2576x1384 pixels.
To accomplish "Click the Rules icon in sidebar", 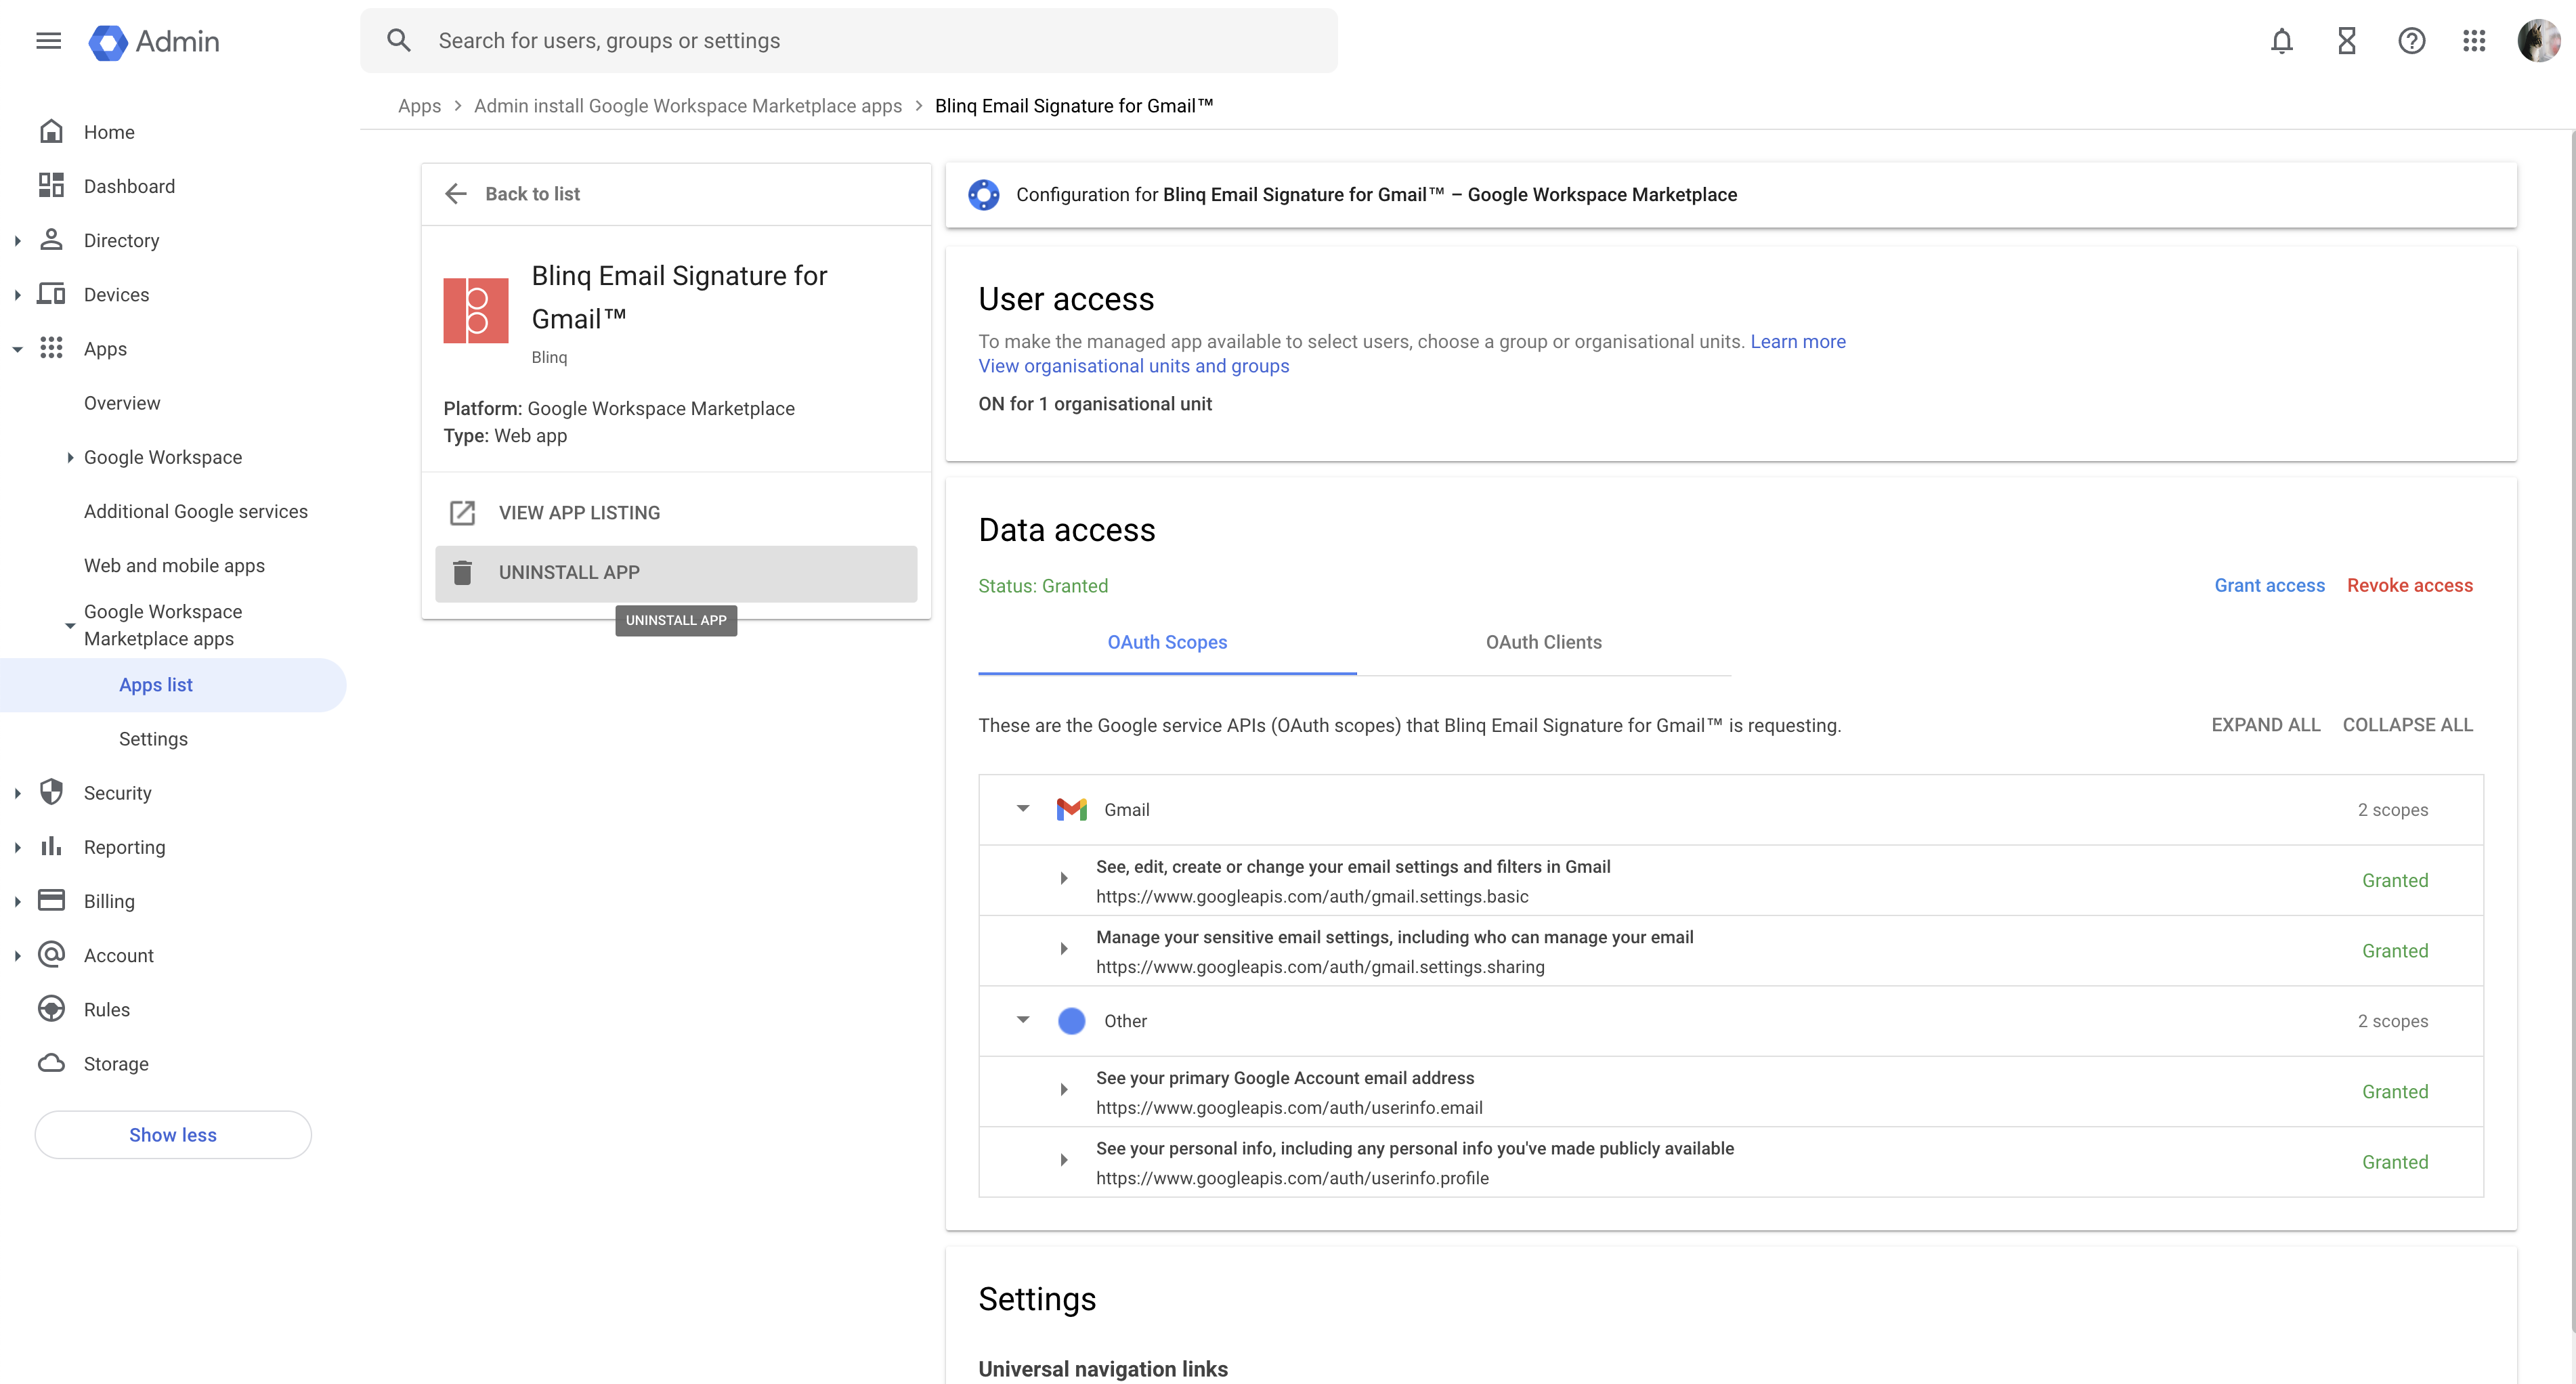I will pyautogui.click(x=51, y=1008).
